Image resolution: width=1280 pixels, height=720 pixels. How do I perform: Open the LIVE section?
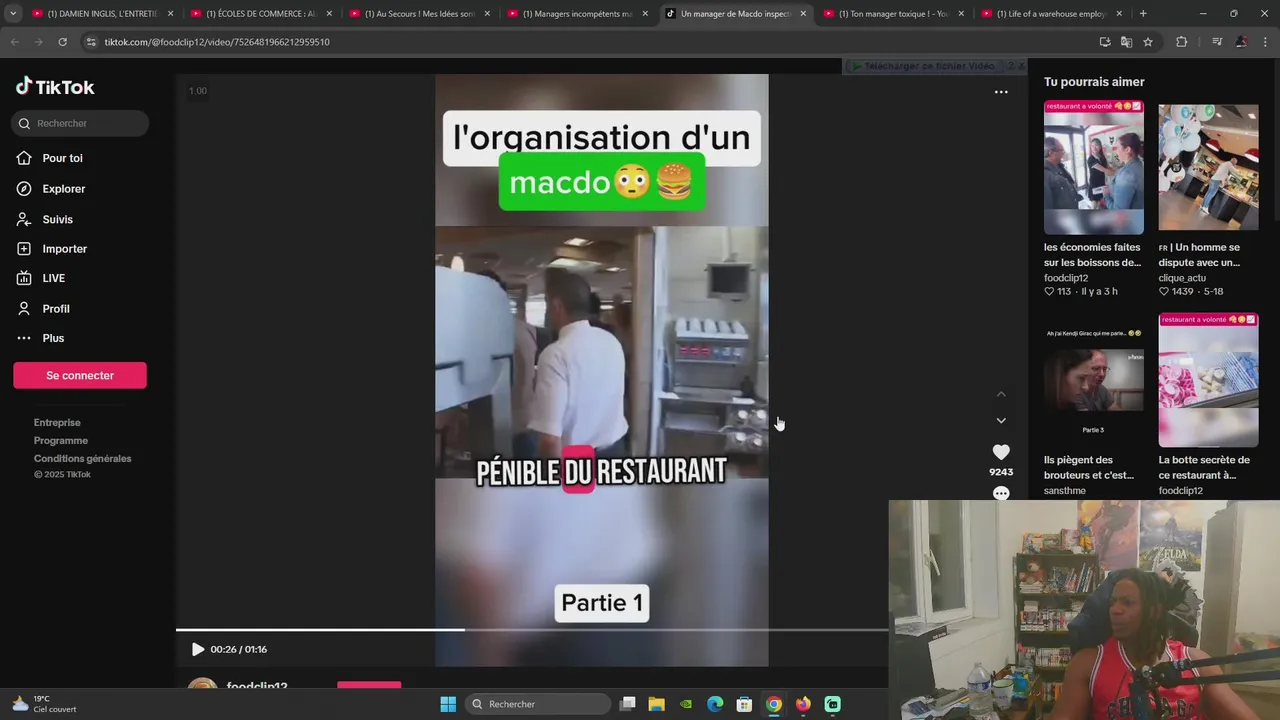pos(41,278)
